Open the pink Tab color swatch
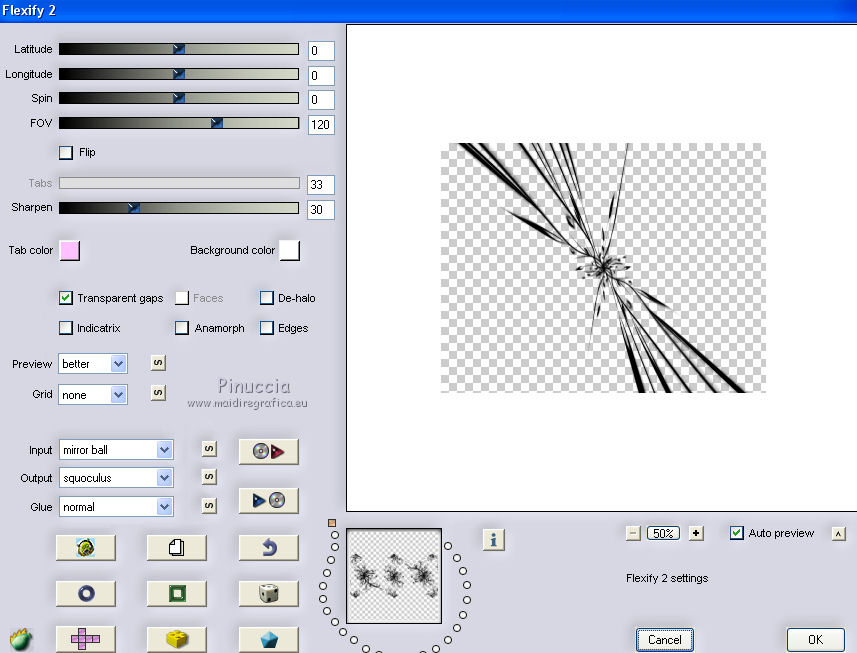Viewport: 857px width, 653px height. 69,251
